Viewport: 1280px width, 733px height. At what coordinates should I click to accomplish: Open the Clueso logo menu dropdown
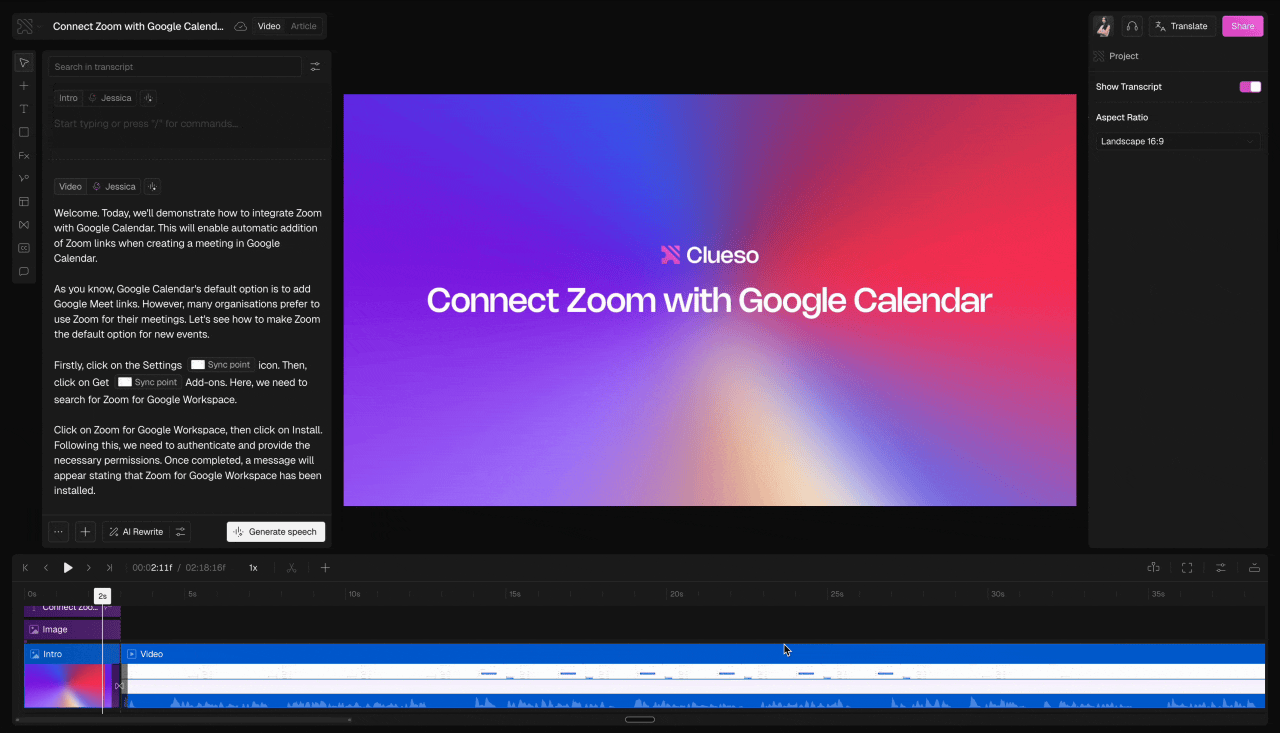tap(25, 26)
